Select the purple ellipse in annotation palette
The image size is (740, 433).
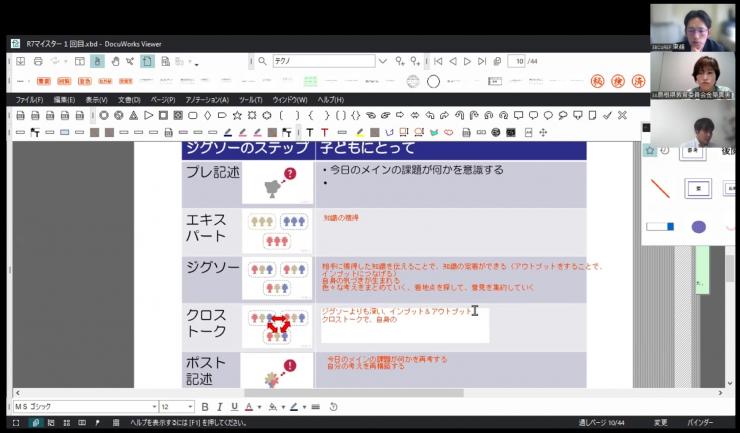[698, 227]
